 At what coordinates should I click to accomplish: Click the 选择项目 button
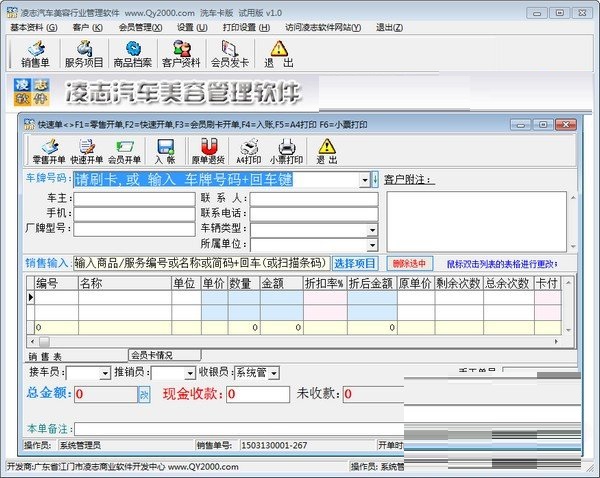[355, 263]
